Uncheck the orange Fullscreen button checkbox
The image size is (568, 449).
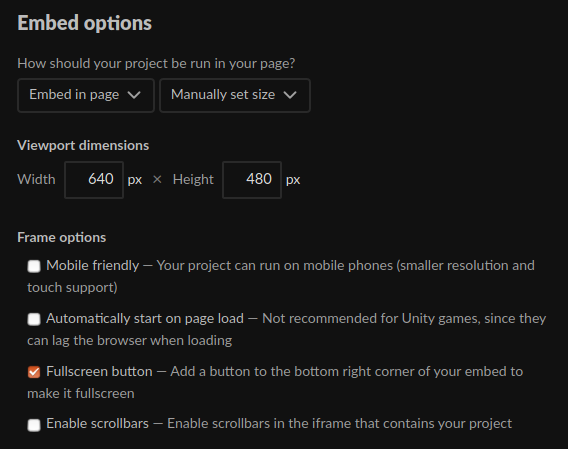point(34,372)
